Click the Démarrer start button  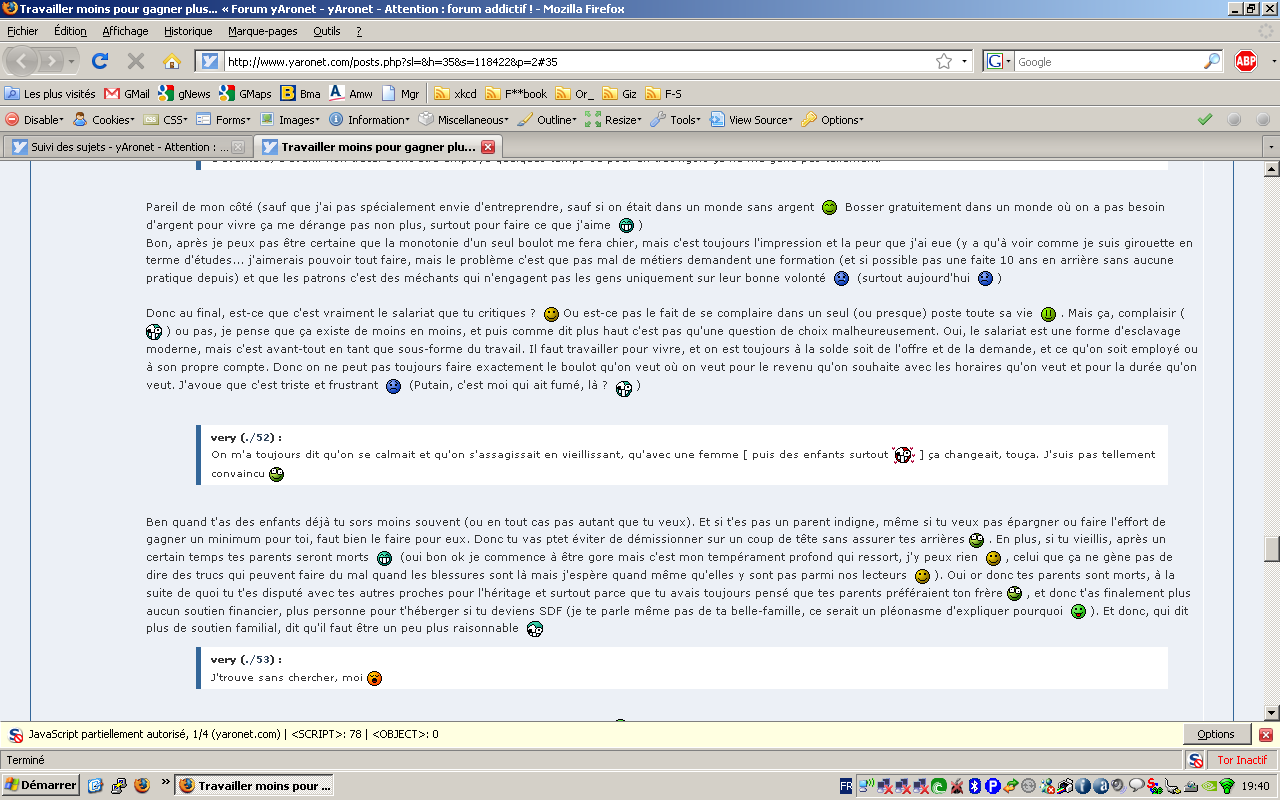(x=41, y=785)
